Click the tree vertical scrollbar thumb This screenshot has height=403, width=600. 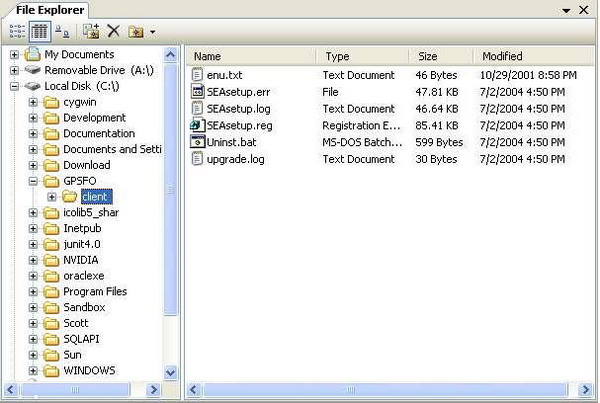(x=171, y=189)
